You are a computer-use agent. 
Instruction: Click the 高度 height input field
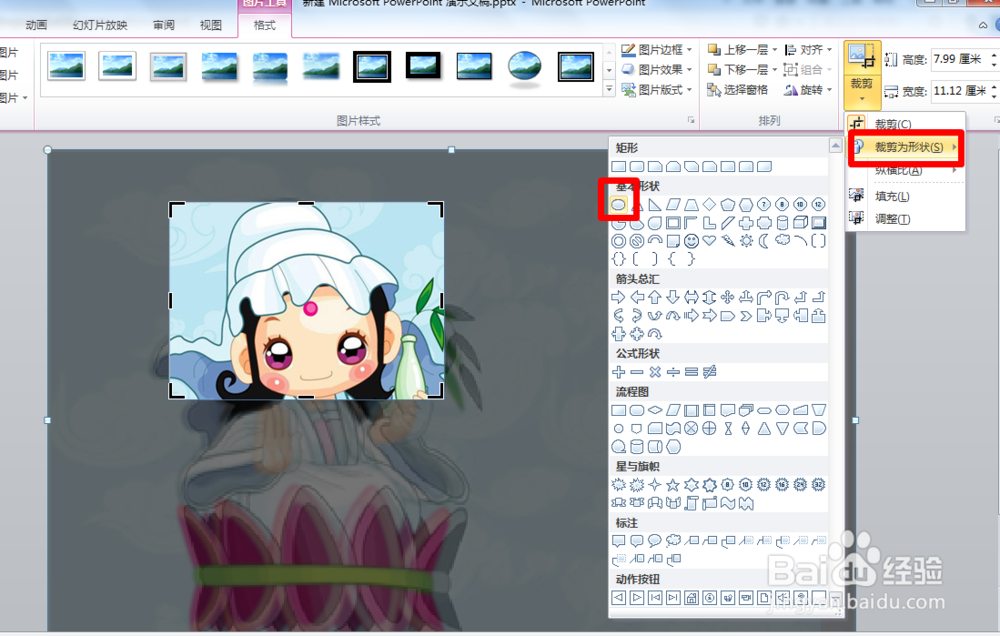coord(960,59)
